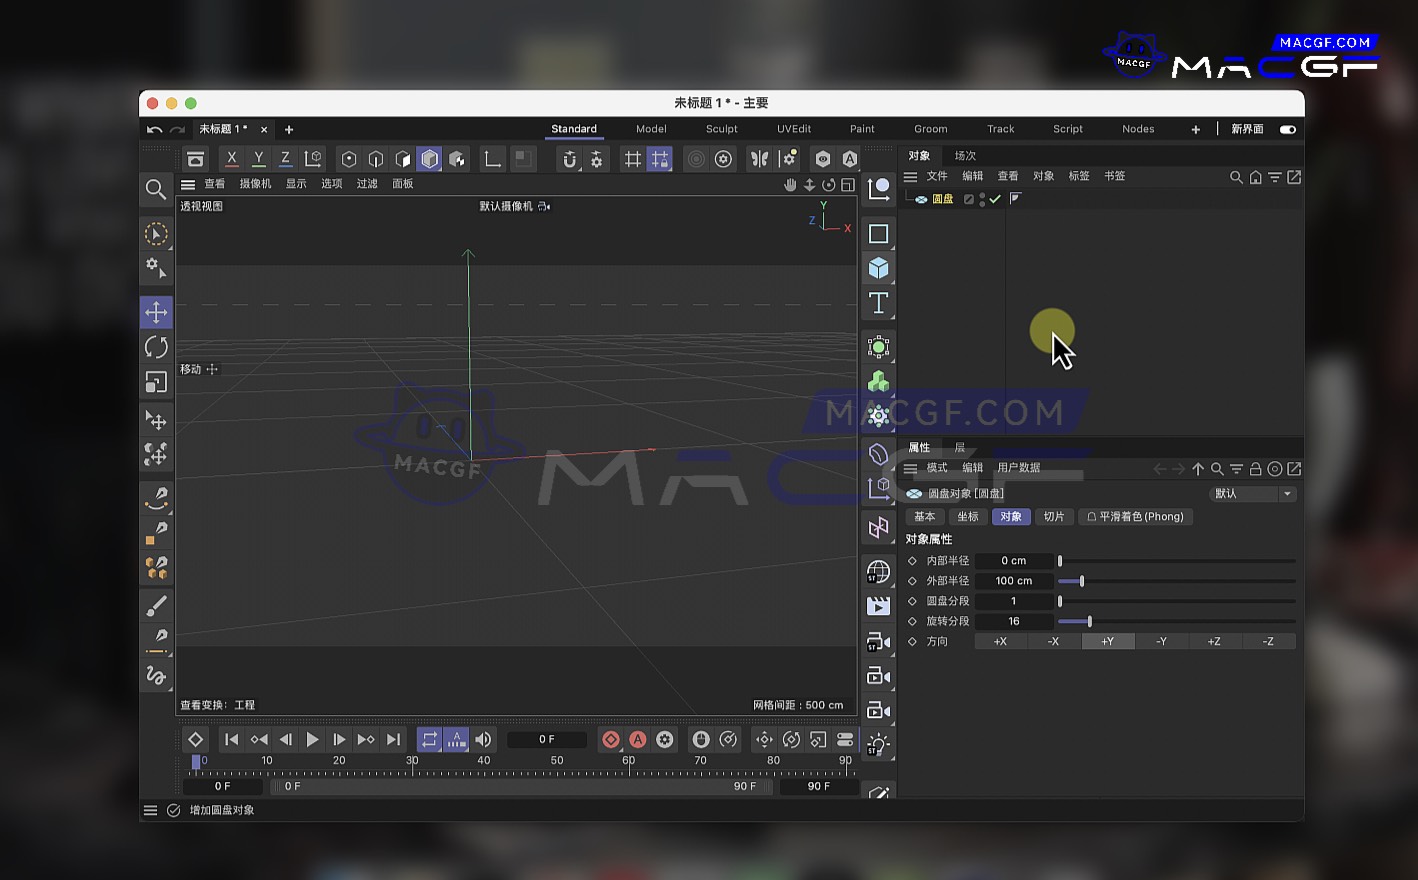Click the red Record Keyframe icon
The image size is (1418, 880).
[x=611, y=740]
